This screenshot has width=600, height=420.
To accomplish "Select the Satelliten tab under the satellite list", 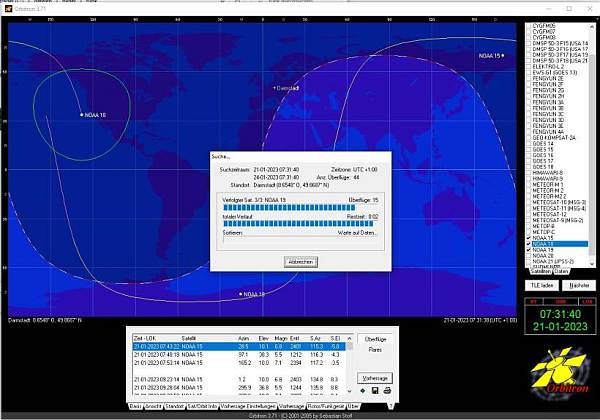I will click(541, 271).
